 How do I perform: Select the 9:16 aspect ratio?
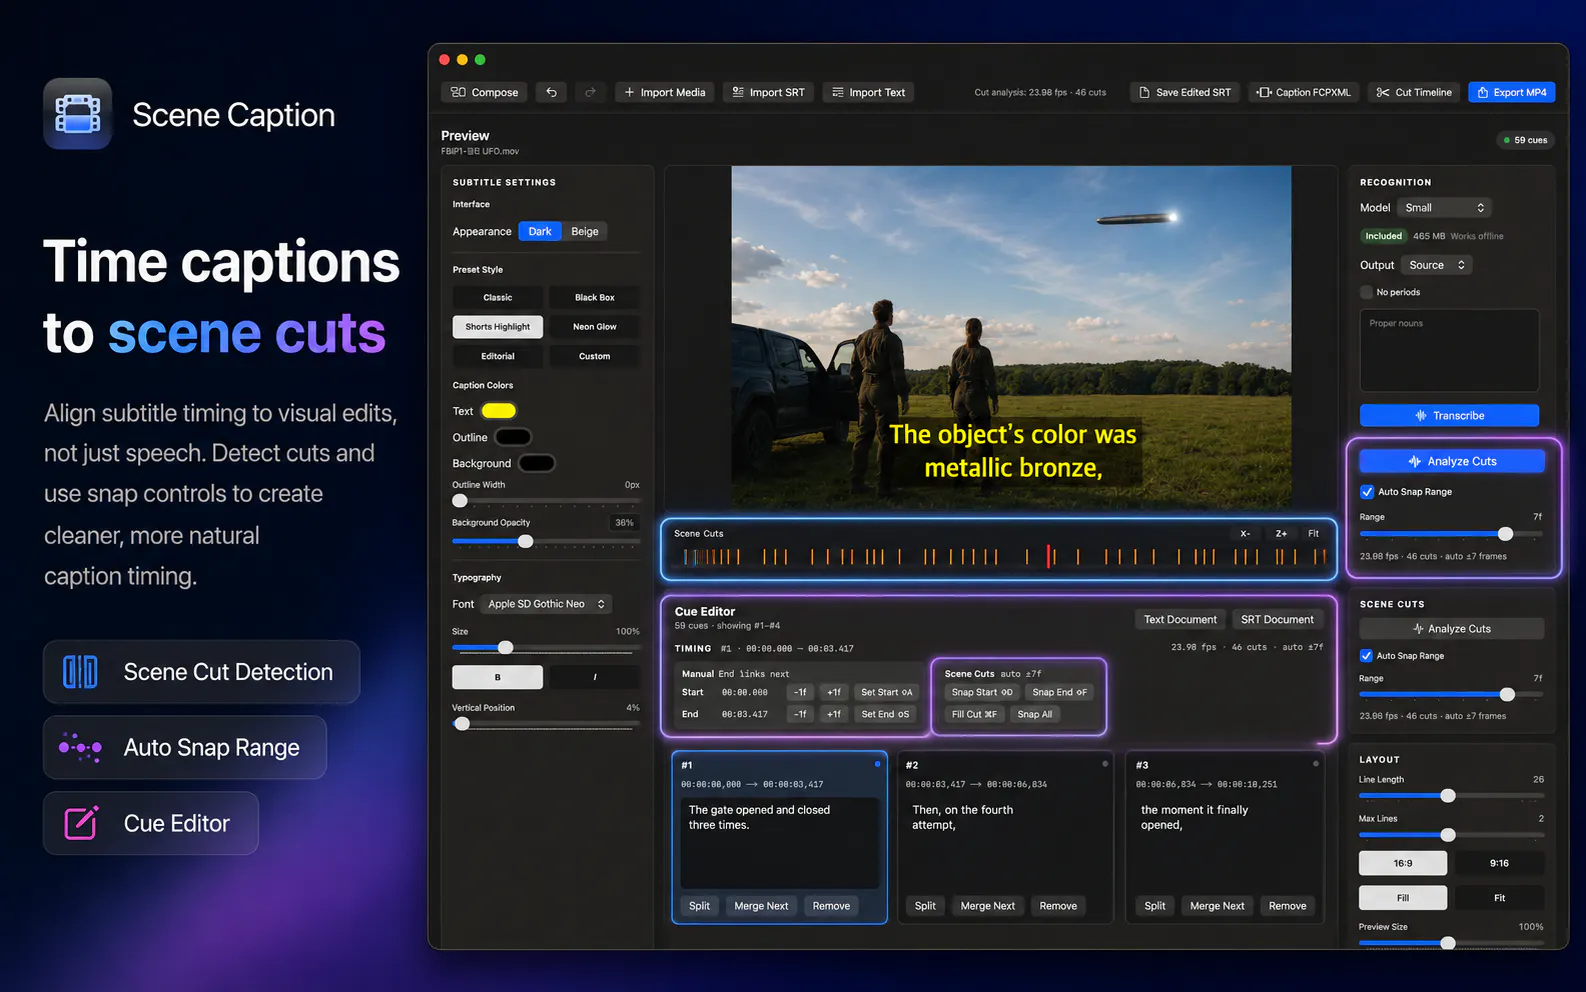1499,863
